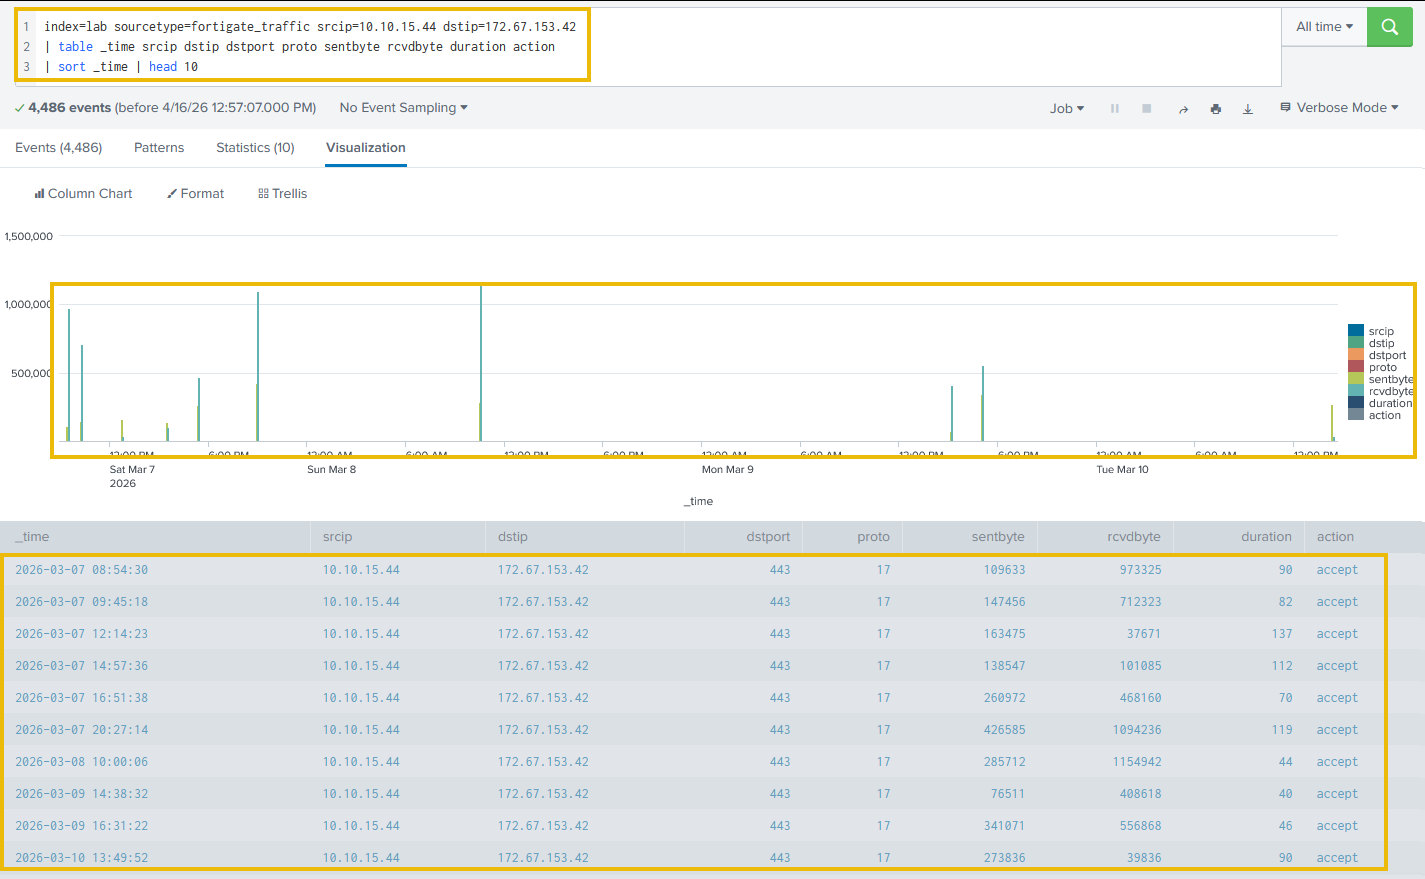Viewport: 1425px width, 879px height.
Task: Click sentbyte value 426585
Action: 1004,730
